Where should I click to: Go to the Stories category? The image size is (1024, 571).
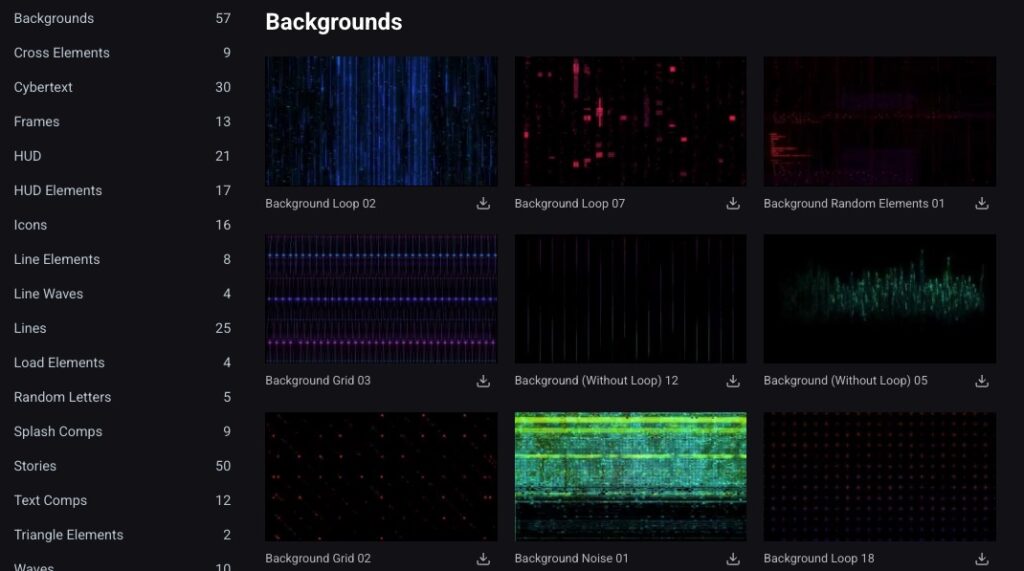(x=35, y=466)
